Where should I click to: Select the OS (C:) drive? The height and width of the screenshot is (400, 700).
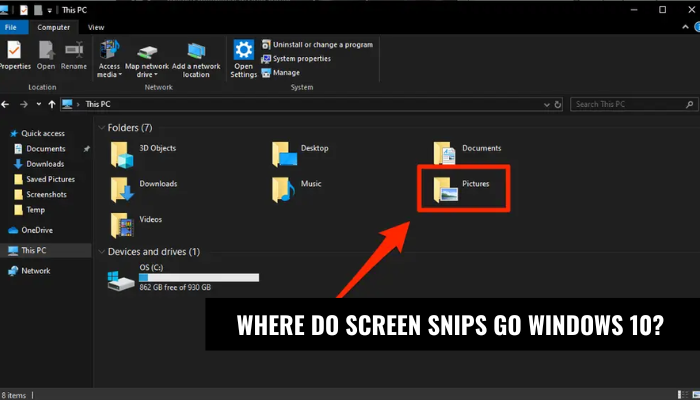click(183, 278)
